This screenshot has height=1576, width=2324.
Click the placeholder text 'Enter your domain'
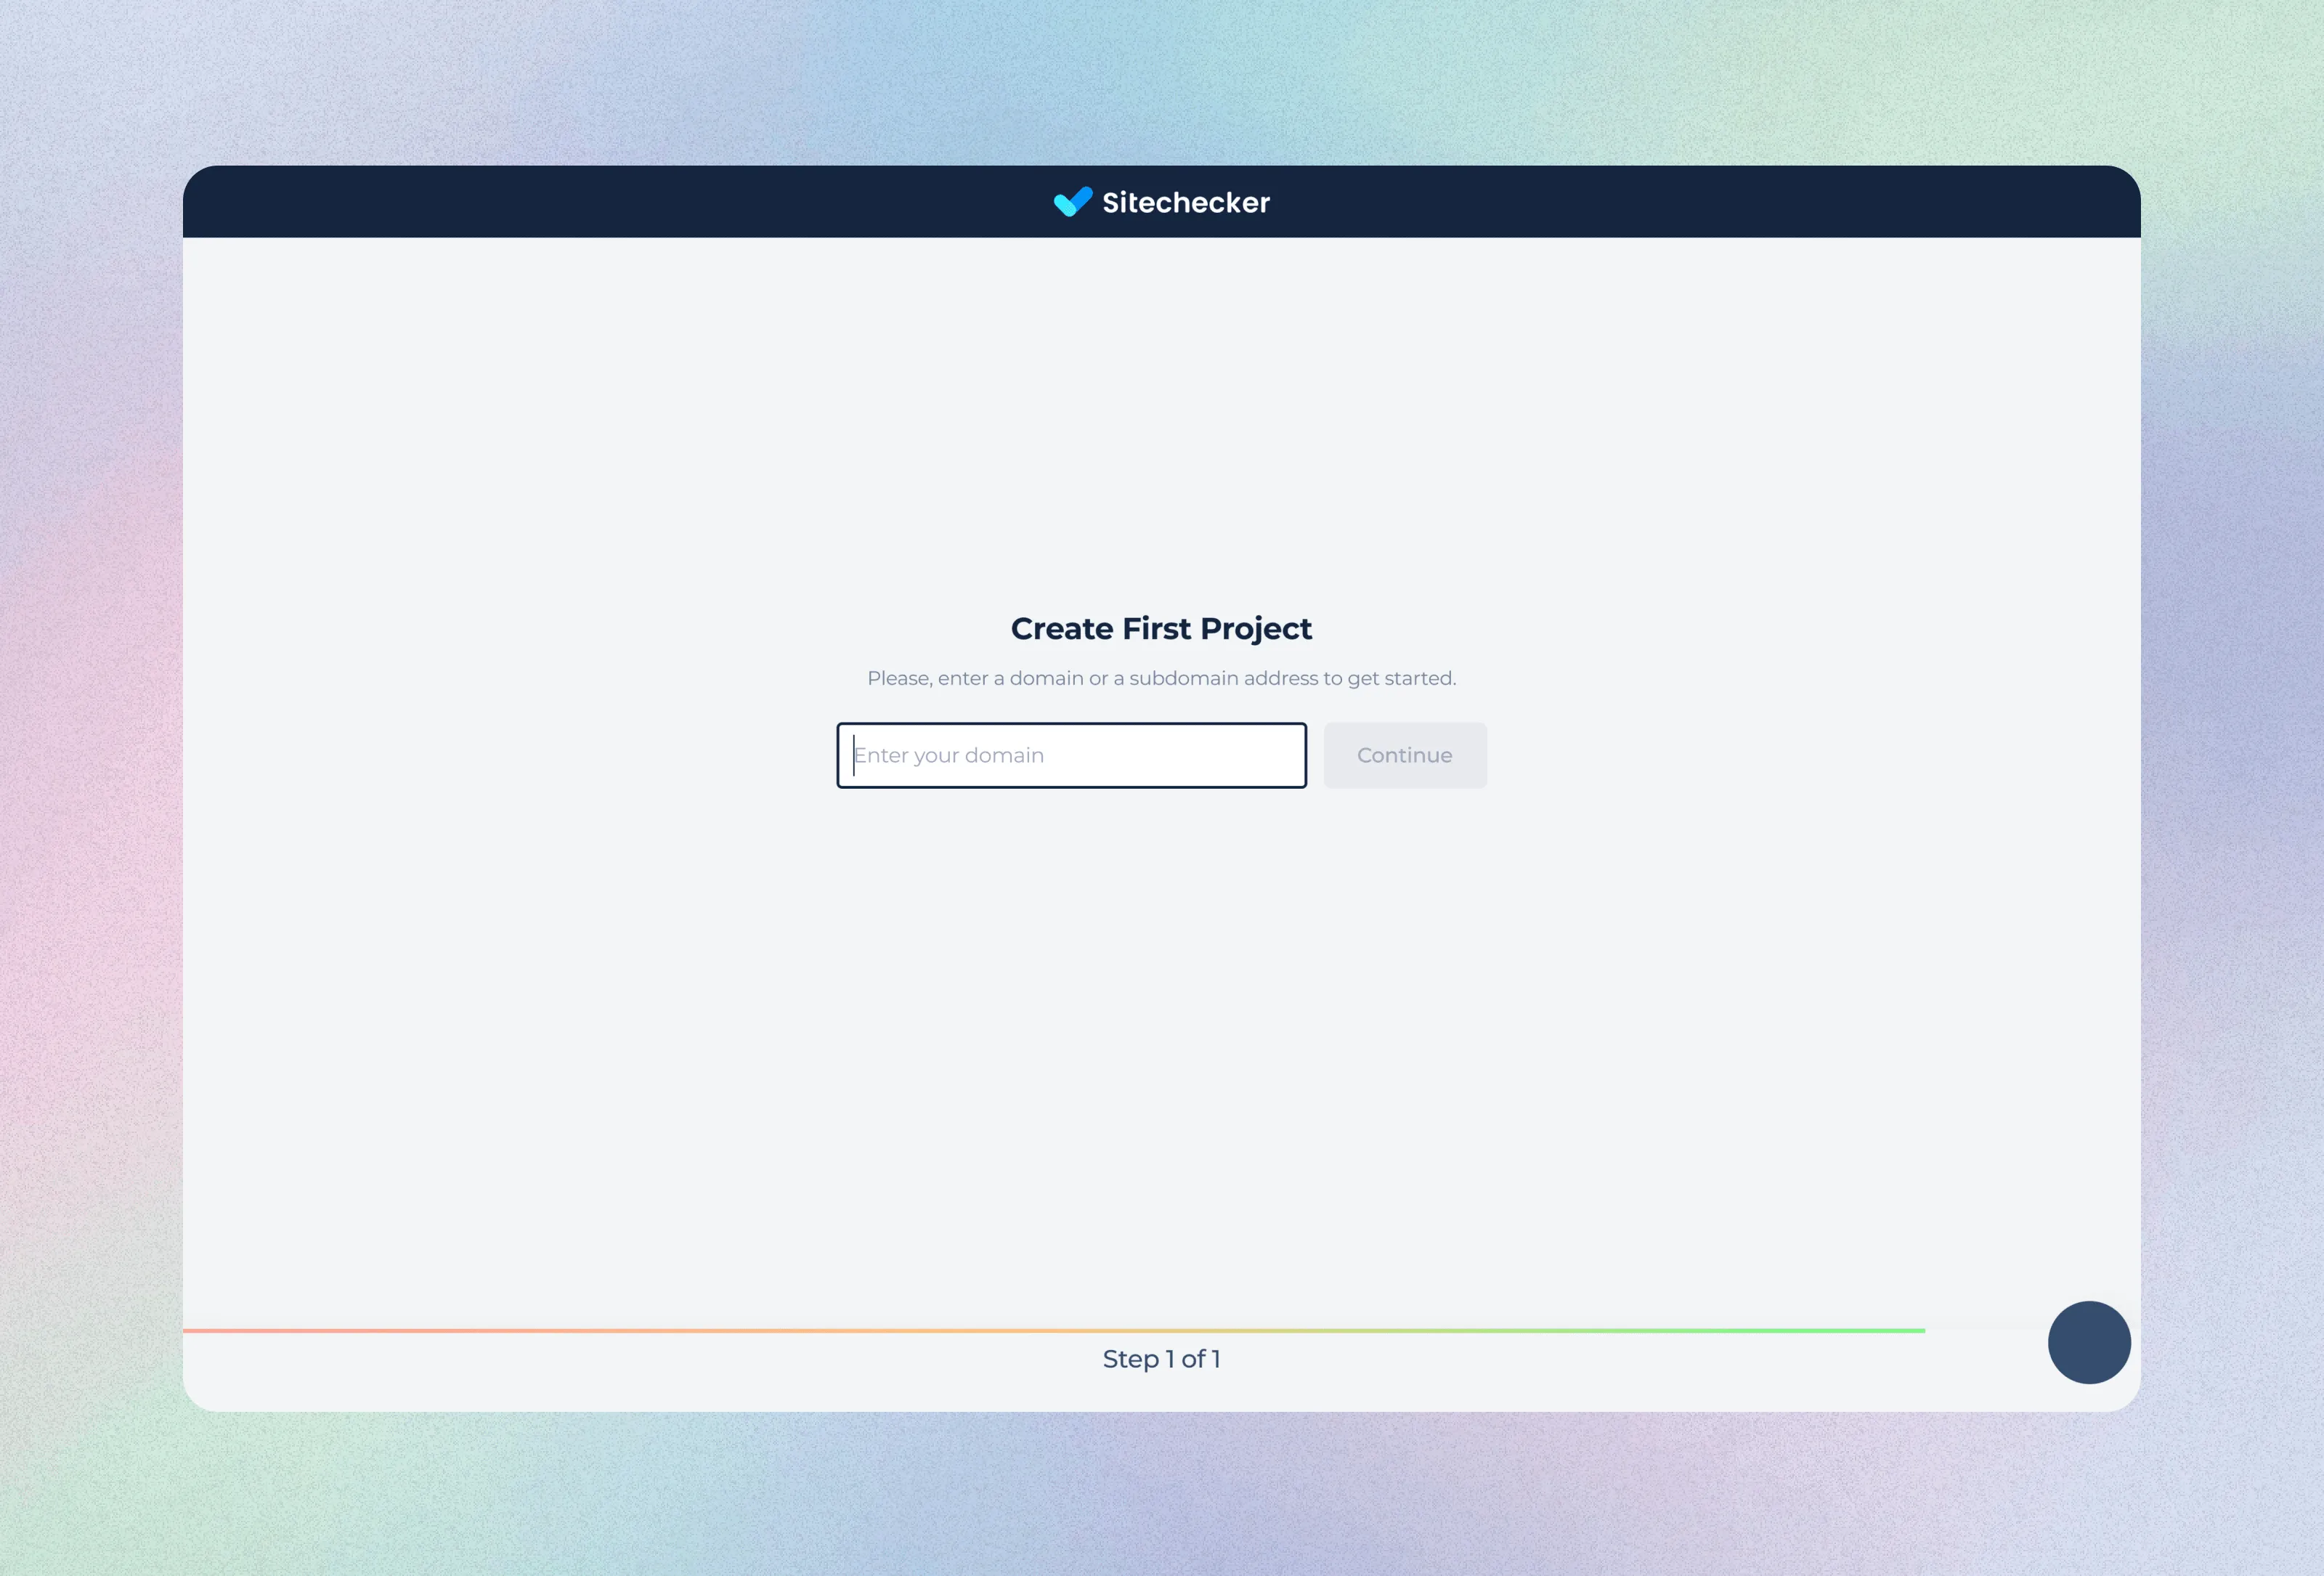coord(949,755)
